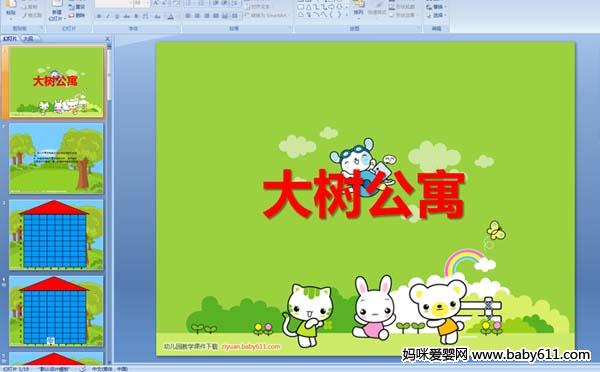Select the second slide thumbnail with trees

coord(56,158)
